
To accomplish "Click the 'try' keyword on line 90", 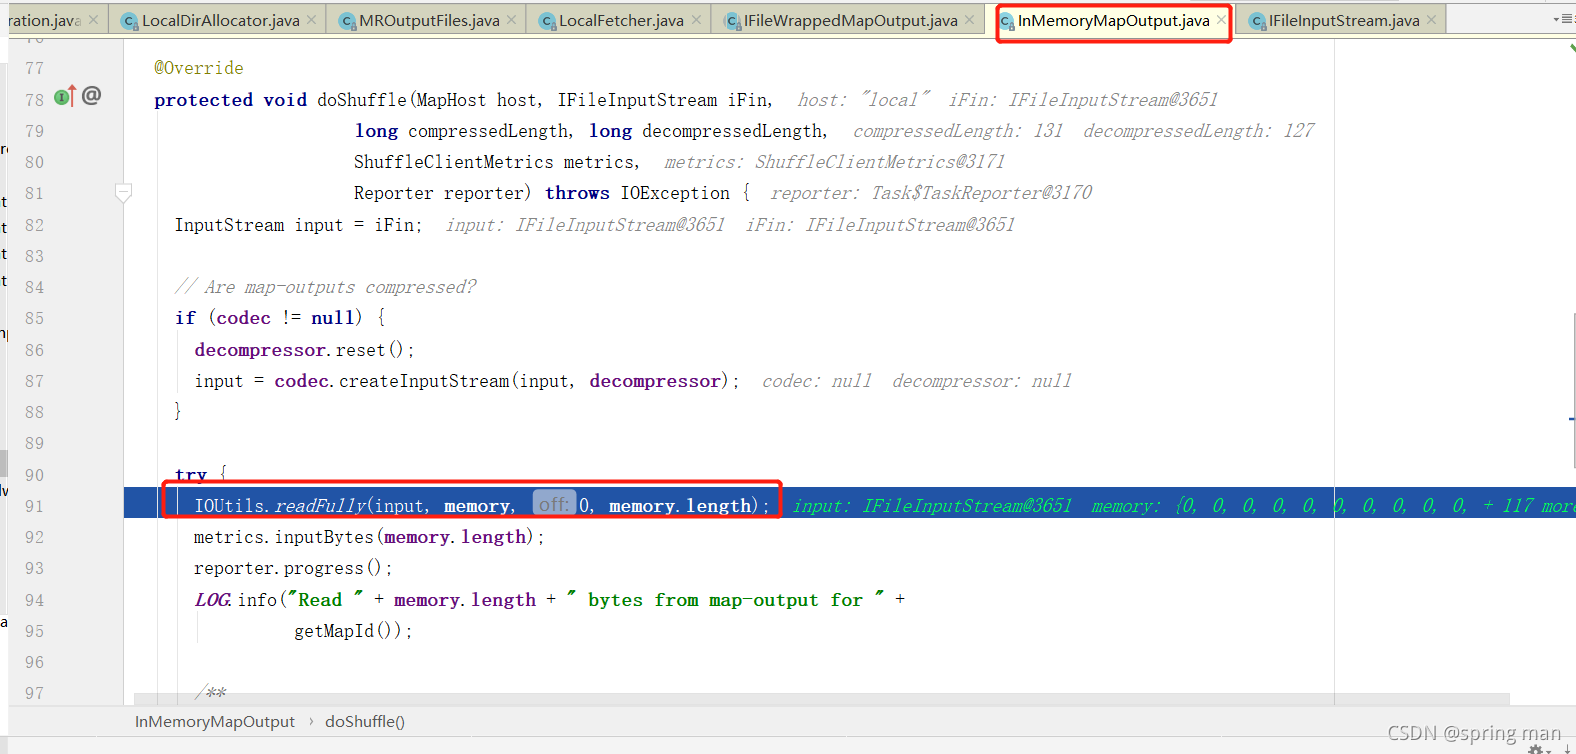I will pos(191,475).
